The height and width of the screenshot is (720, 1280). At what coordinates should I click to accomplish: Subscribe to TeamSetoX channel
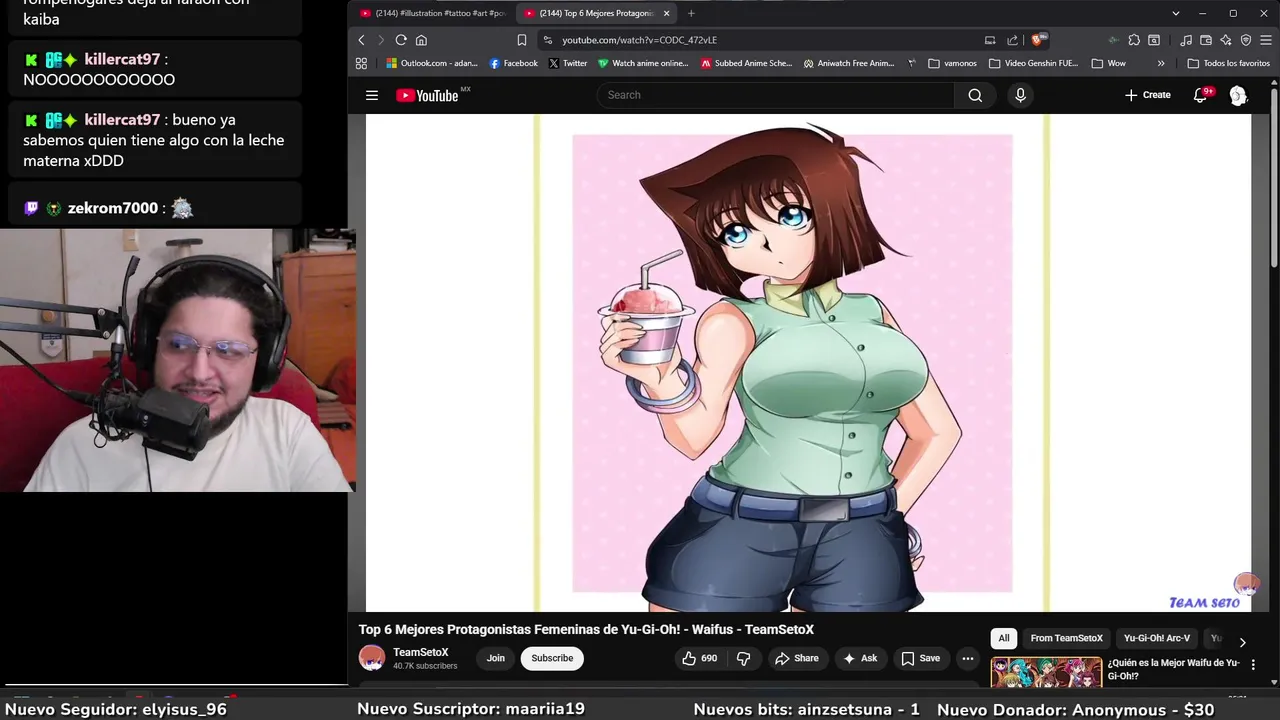[552, 658]
